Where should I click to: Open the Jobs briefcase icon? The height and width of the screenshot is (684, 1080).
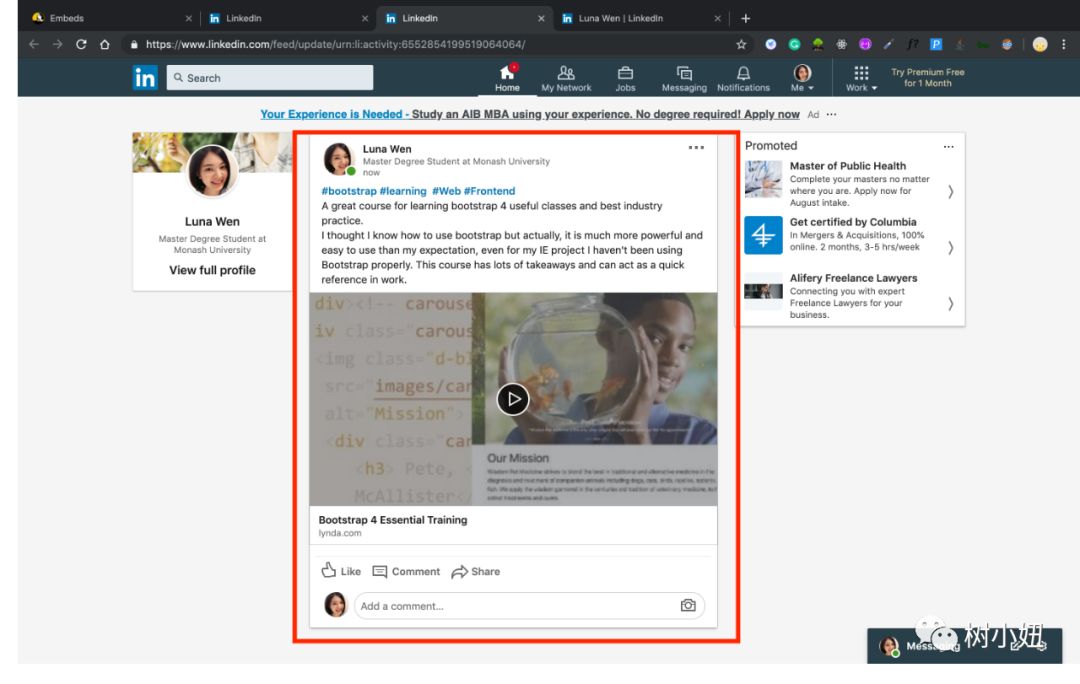(x=625, y=78)
